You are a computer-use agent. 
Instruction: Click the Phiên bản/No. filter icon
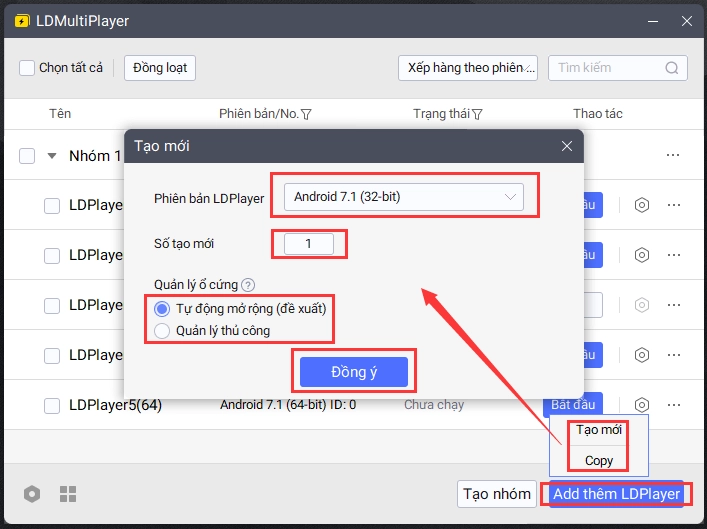coord(306,114)
